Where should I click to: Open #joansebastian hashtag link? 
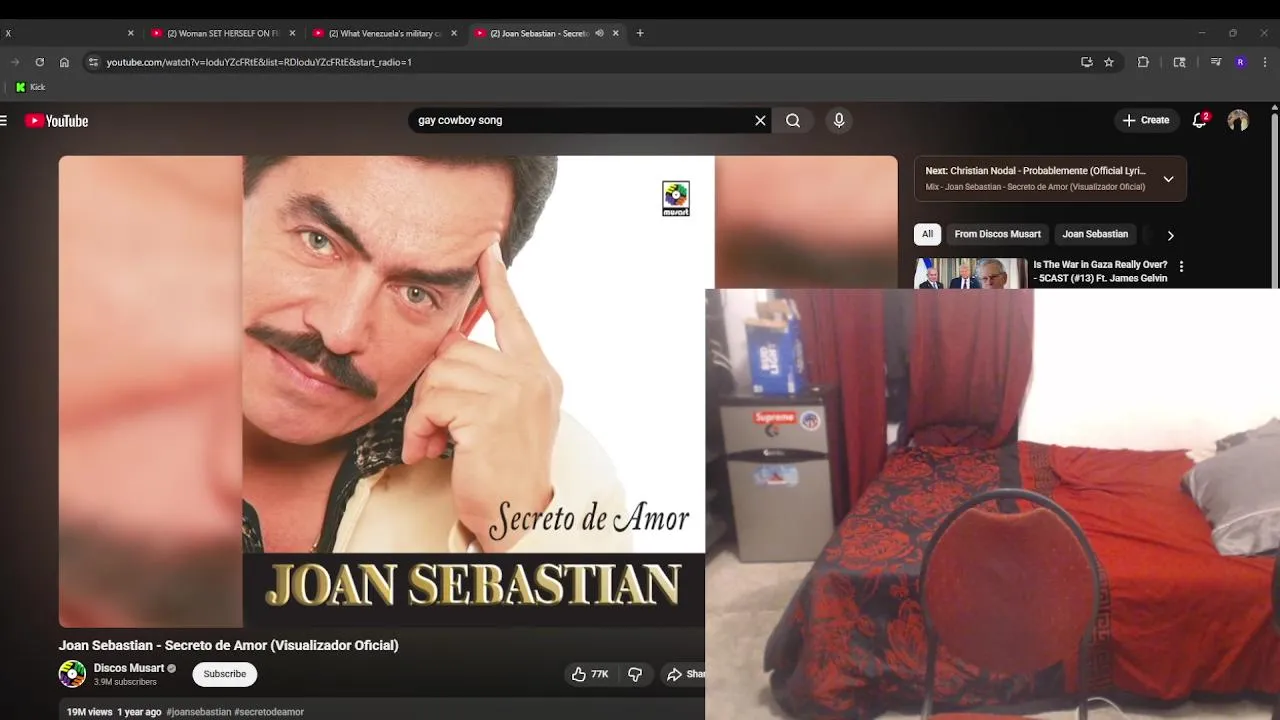coord(198,712)
